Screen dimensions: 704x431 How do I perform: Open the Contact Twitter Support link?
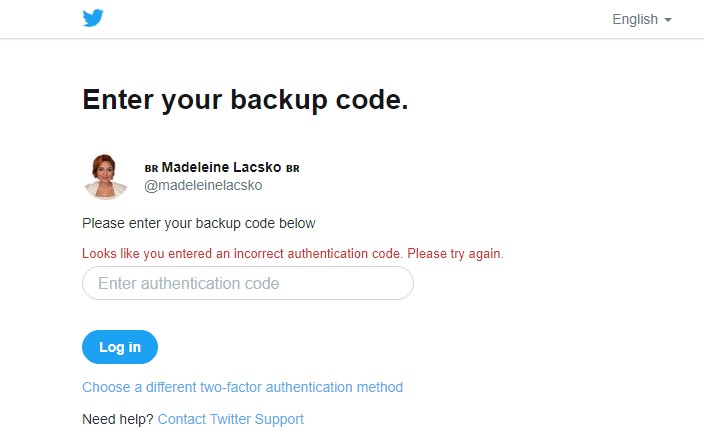coord(230,419)
